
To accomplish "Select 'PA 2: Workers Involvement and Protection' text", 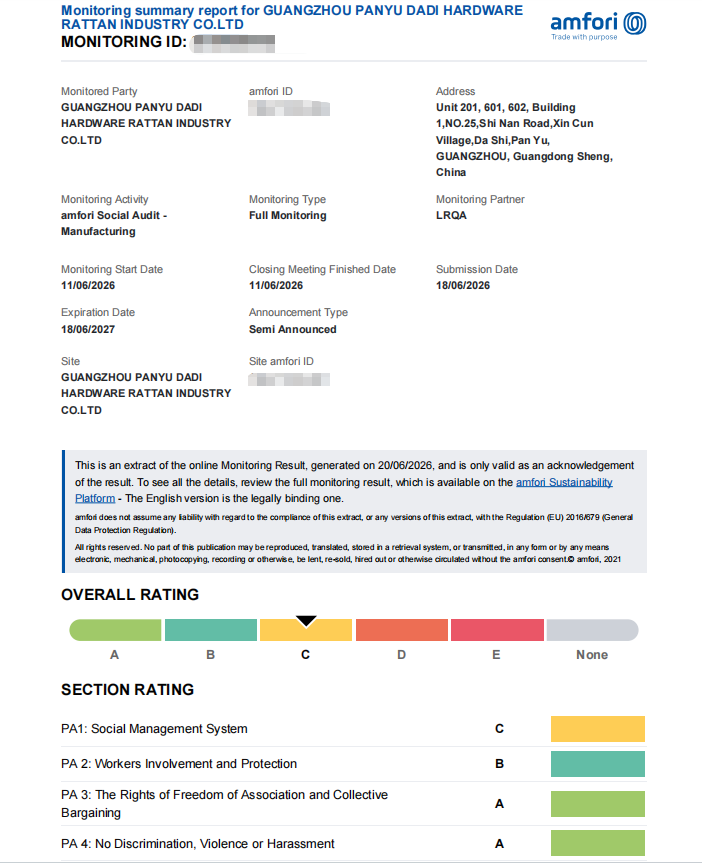I will [x=179, y=764].
